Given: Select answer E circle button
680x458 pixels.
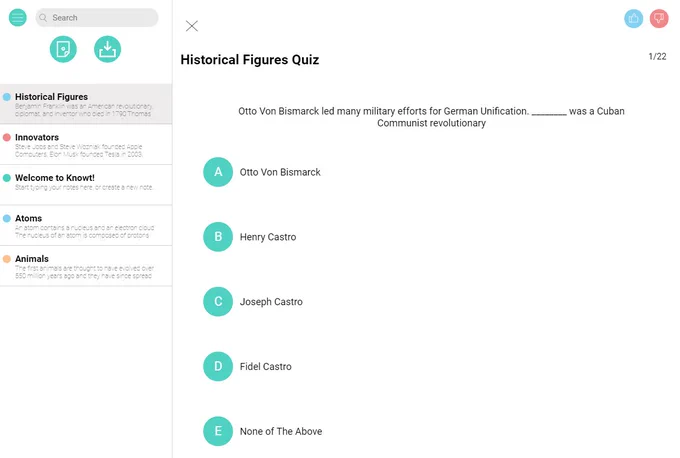Looking at the screenshot, I should coord(218,431).
